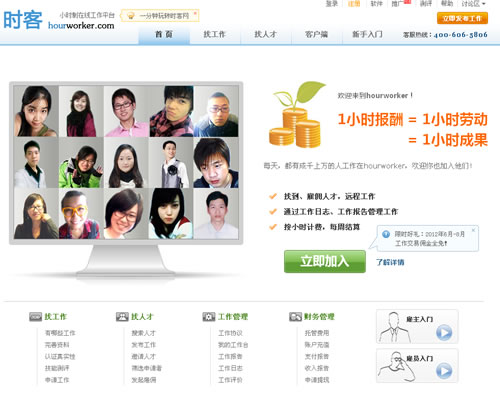
Task: Click the 财务管理 section icon
Action: 295,317
